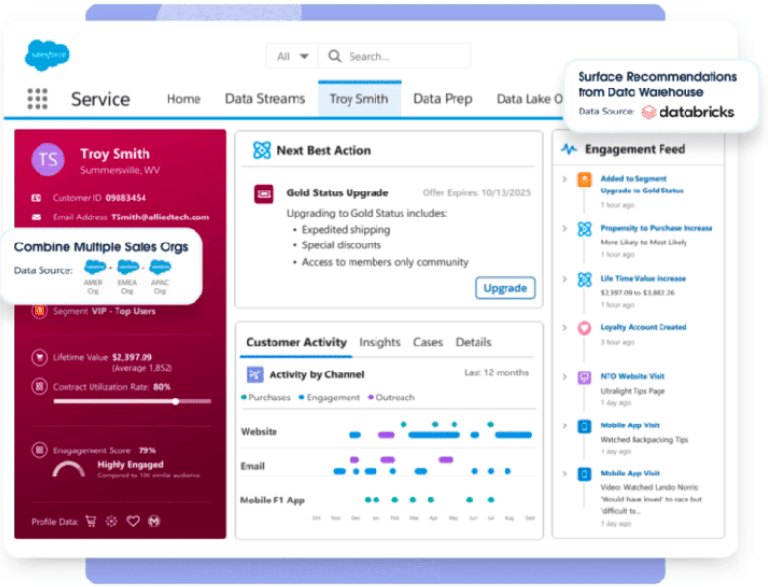The width and height of the screenshot is (768, 587).
Task: Open the Data Lake tab
Action: click(530, 99)
